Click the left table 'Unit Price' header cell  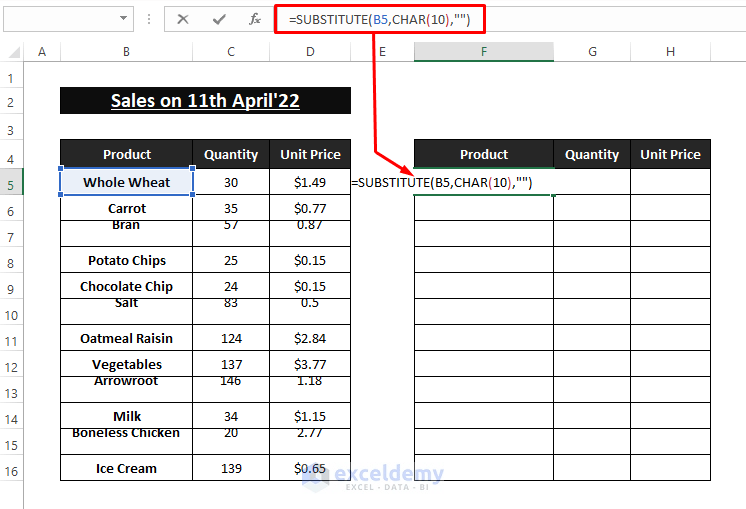310,154
